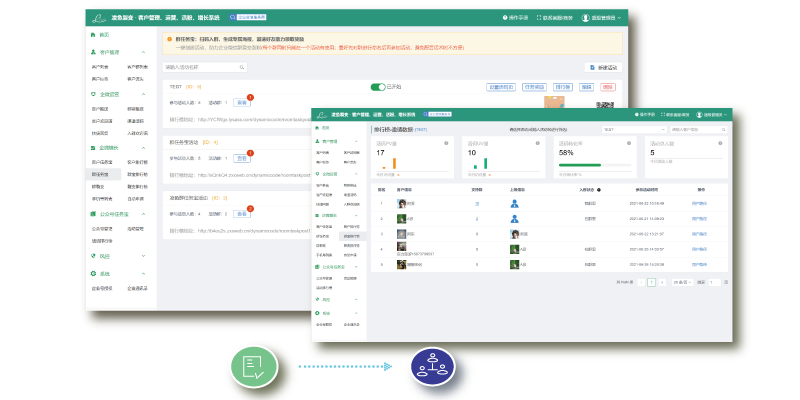
Task: Expand the 风控 section in back sidebar
Action: pyautogui.click(x=155, y=256)
